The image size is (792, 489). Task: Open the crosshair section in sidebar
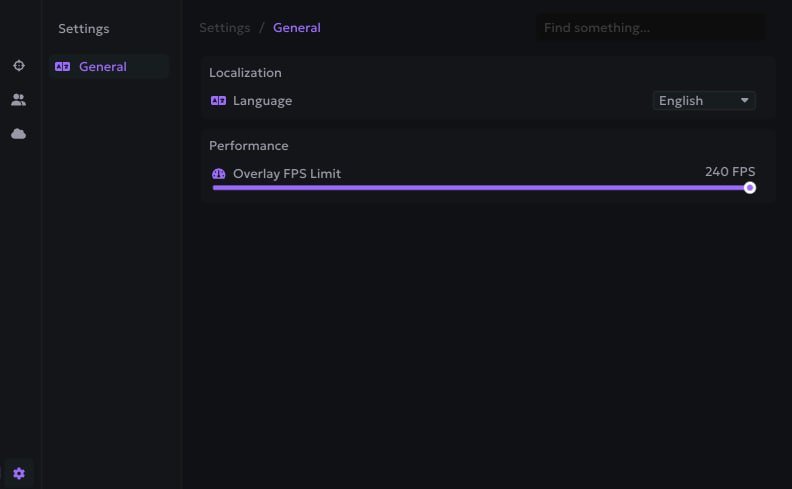(x=19, y=66)
